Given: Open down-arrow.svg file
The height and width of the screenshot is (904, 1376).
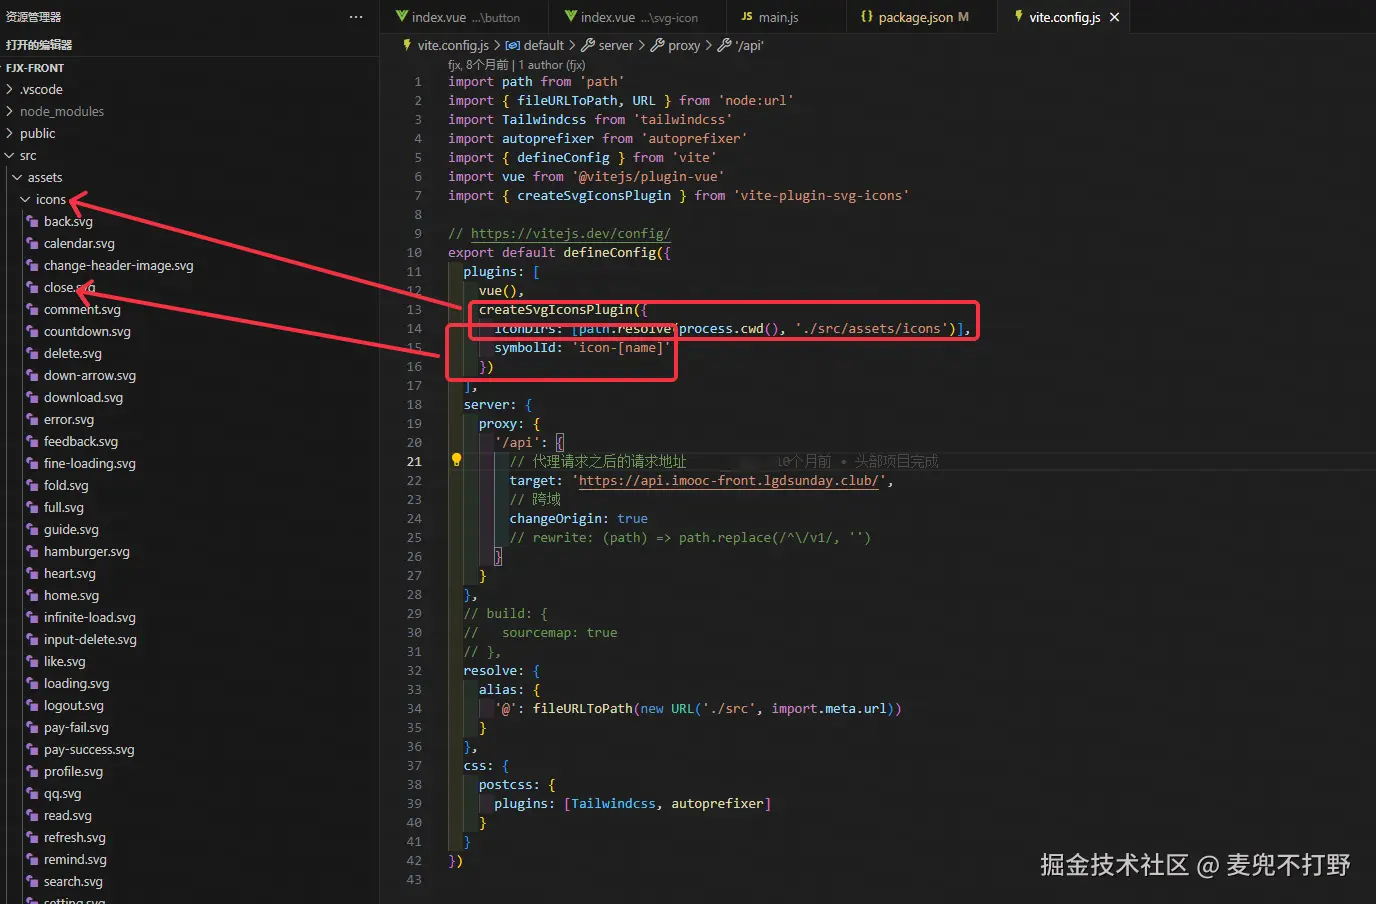Looking at the screenshot, I should pyautogui.click(x=90, y=375).
